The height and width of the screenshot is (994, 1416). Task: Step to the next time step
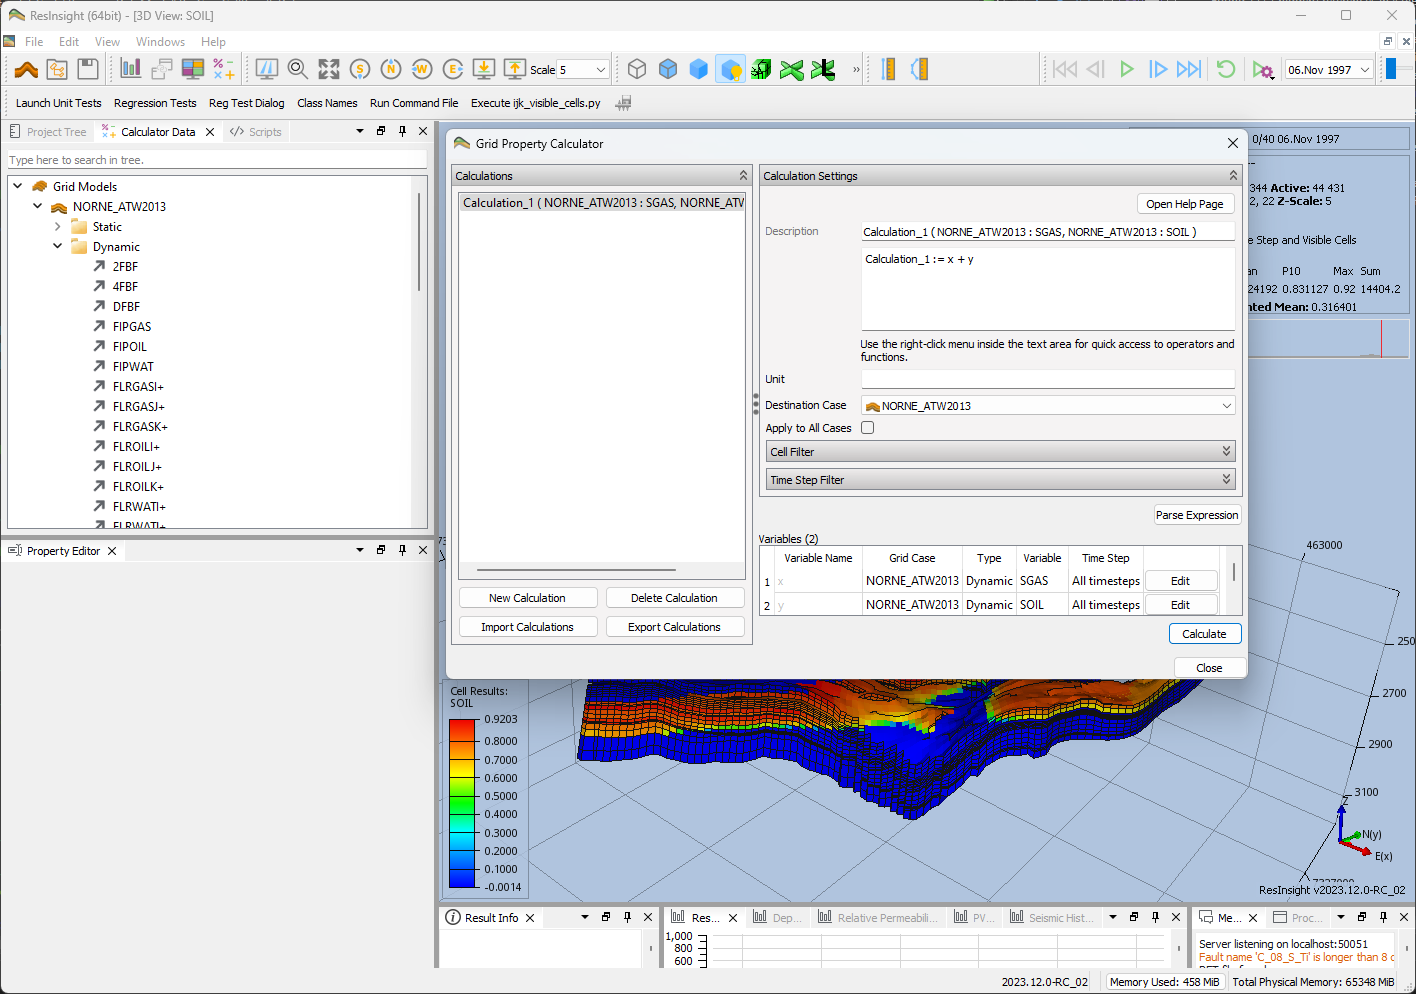pos(1158,69)
